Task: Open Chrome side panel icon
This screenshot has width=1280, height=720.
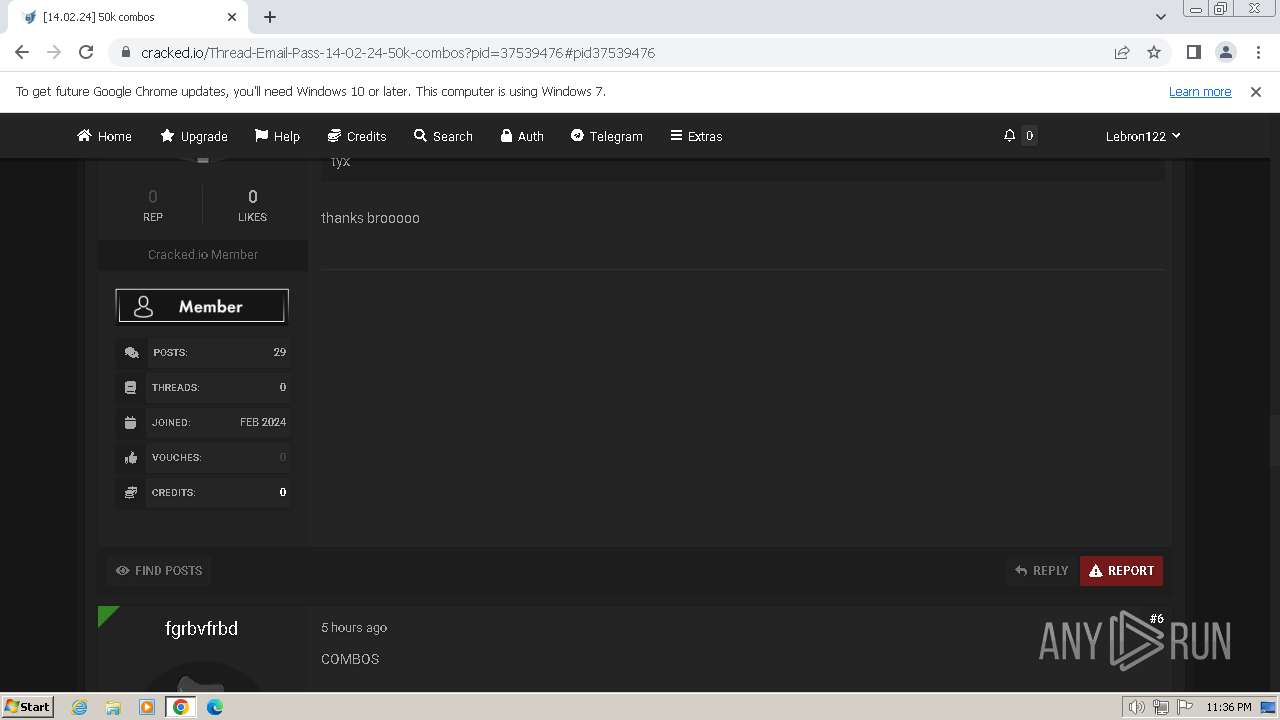Action: tap(1193, 52)
